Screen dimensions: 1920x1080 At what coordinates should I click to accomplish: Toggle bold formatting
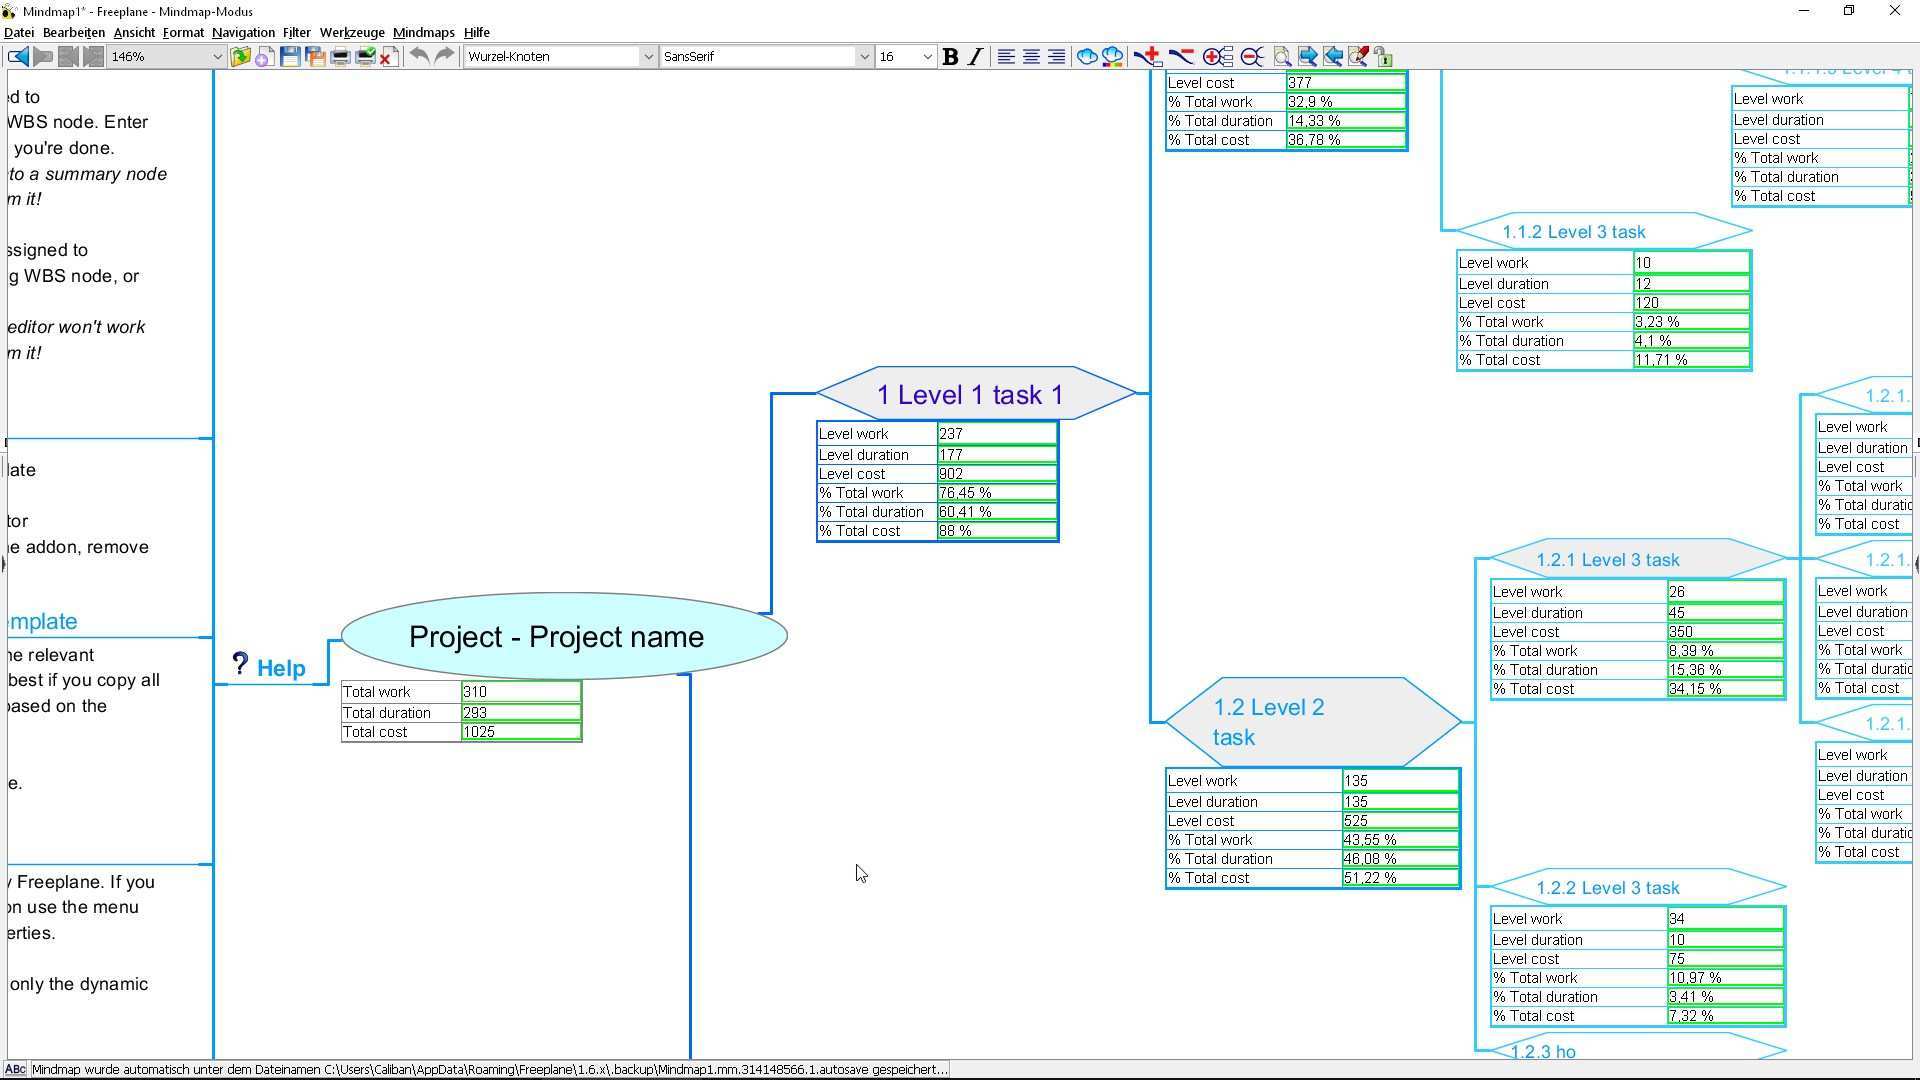coord(950,57)
